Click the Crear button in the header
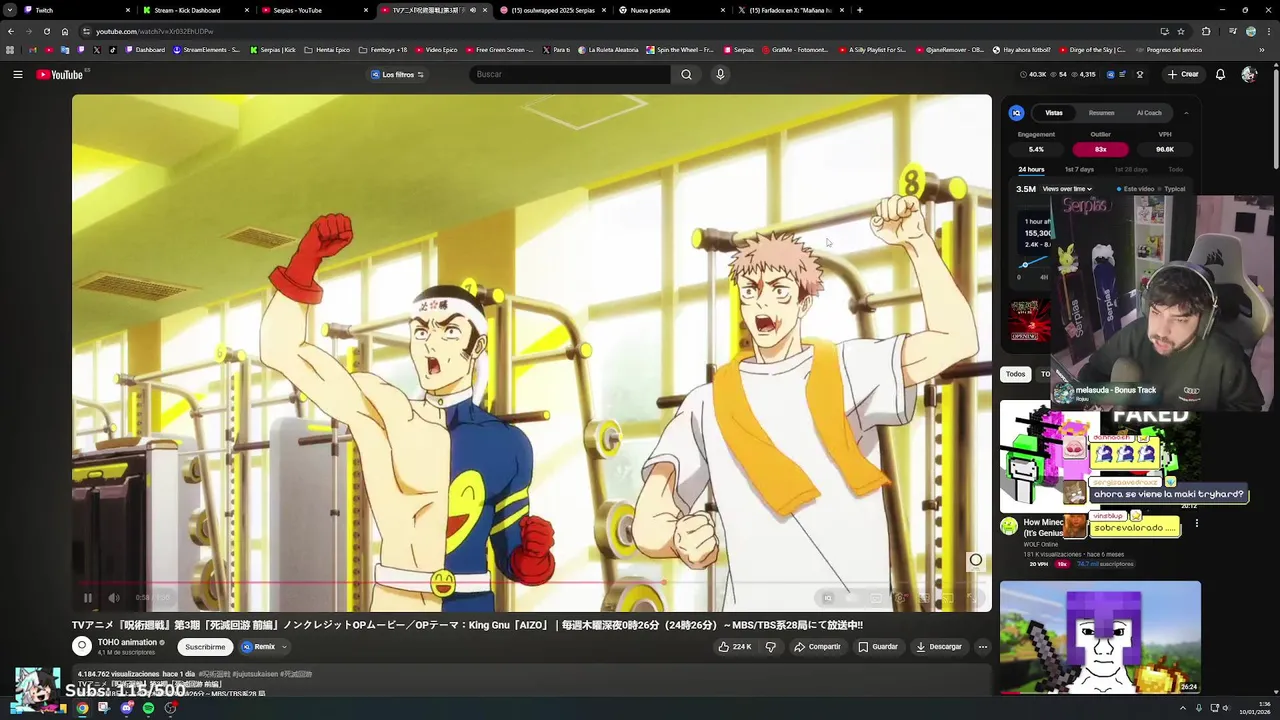 (1182, 74)
